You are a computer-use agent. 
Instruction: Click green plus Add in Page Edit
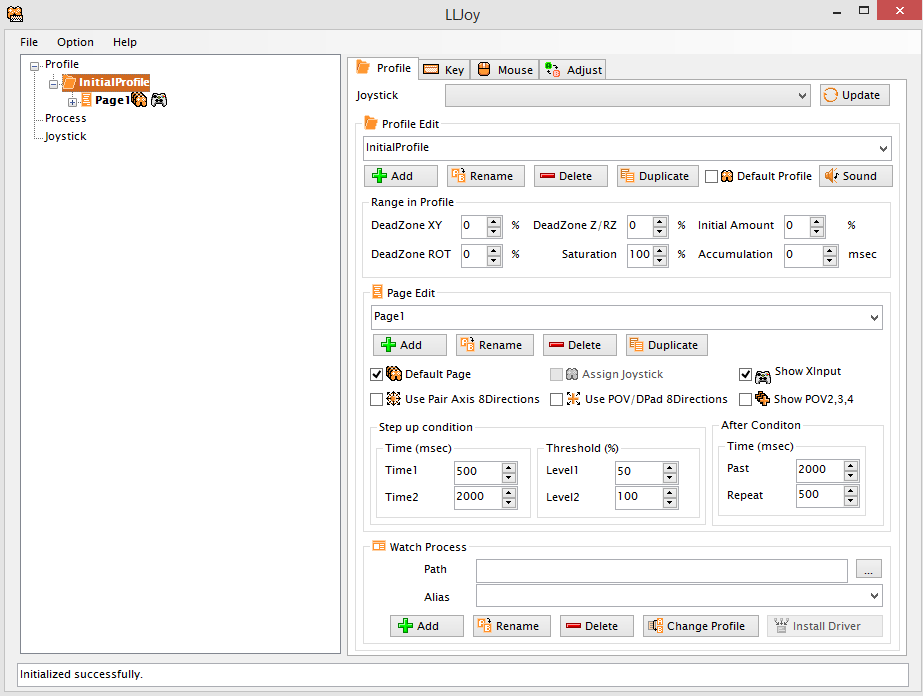click(x=410, y=345)
